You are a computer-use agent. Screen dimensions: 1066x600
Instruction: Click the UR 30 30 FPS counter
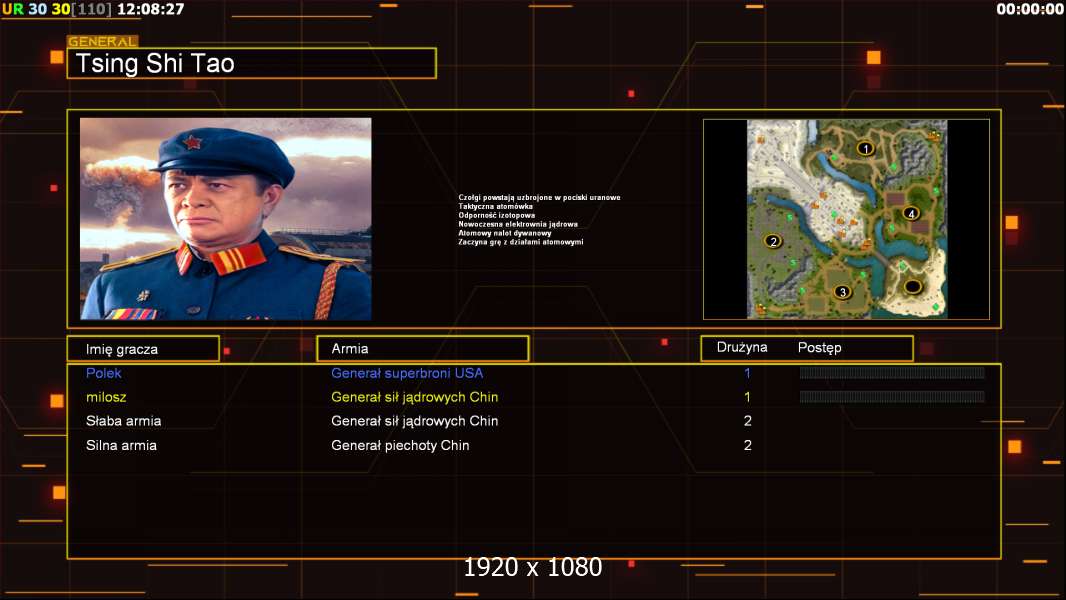(56, 10)
